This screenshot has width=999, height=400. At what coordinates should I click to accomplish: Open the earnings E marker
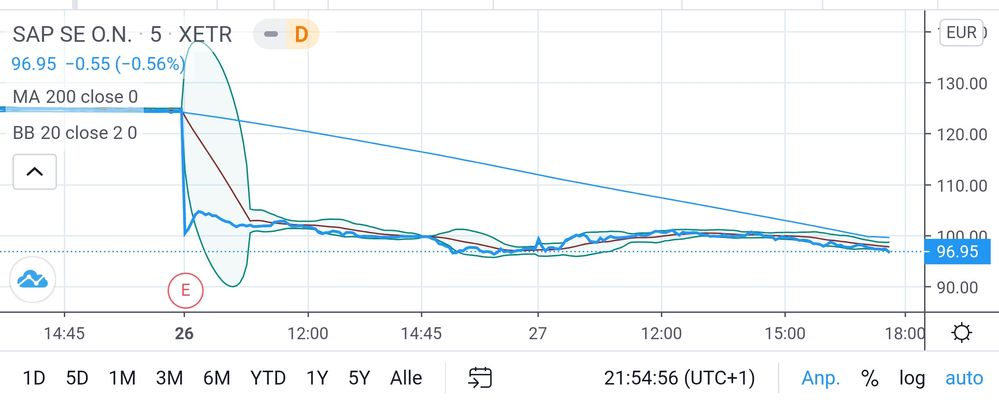coord(185,290)
